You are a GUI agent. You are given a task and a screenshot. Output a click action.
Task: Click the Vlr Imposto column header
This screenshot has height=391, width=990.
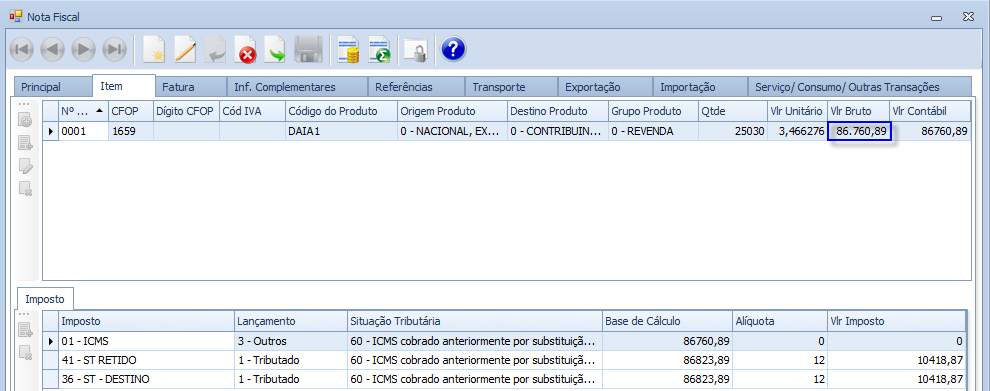coord(896,322)
